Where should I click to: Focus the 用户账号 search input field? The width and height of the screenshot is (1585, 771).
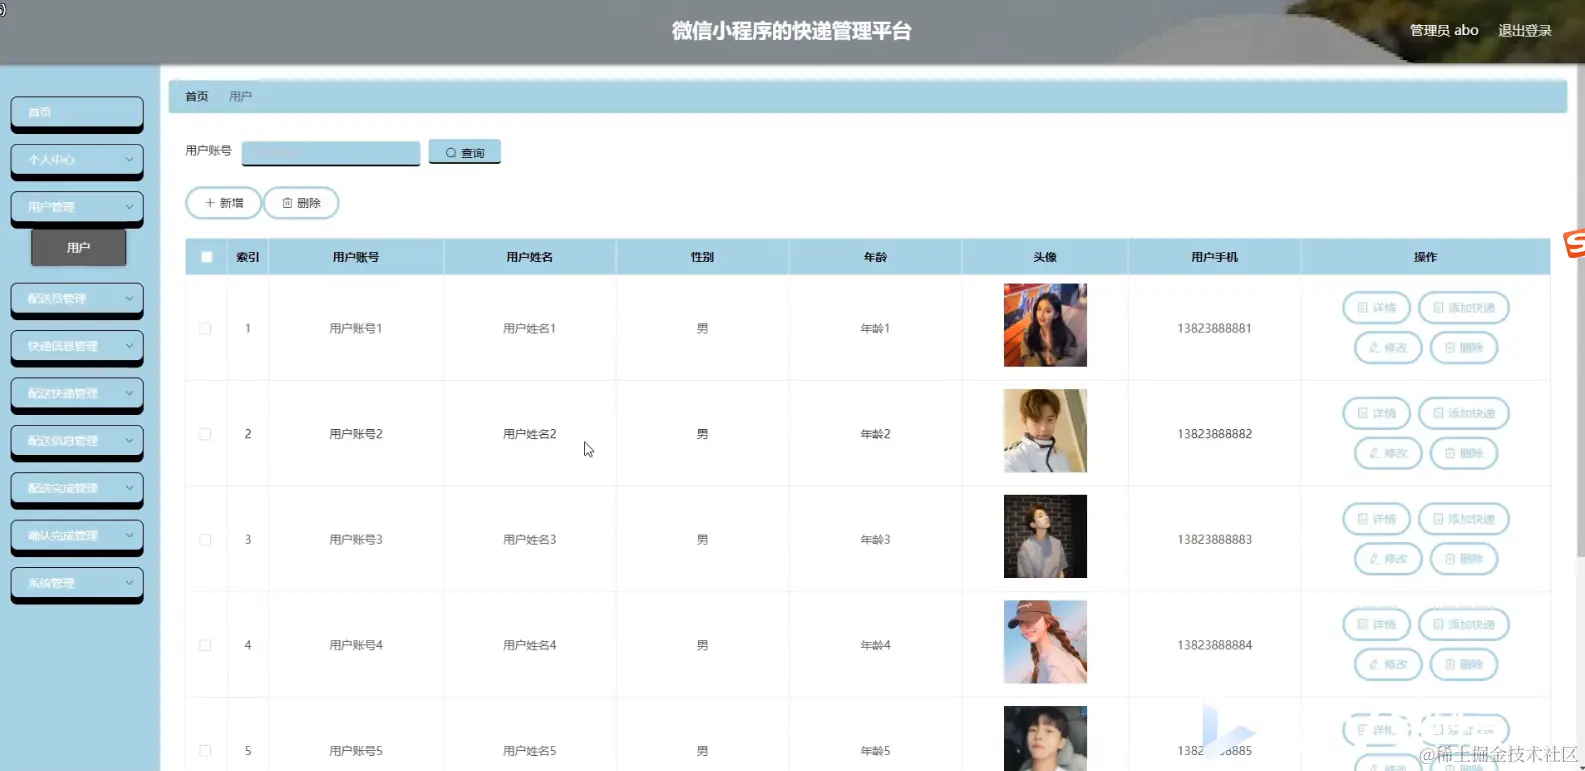pyautogui.click(x=331, y=152)
